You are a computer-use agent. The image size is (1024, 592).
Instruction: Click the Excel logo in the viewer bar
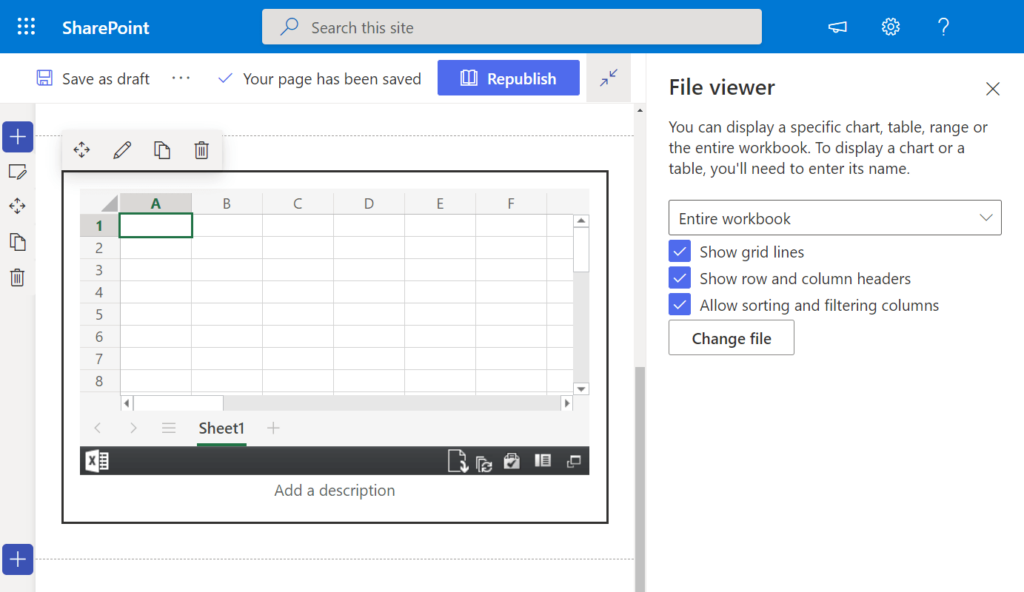tap(97, 461)
